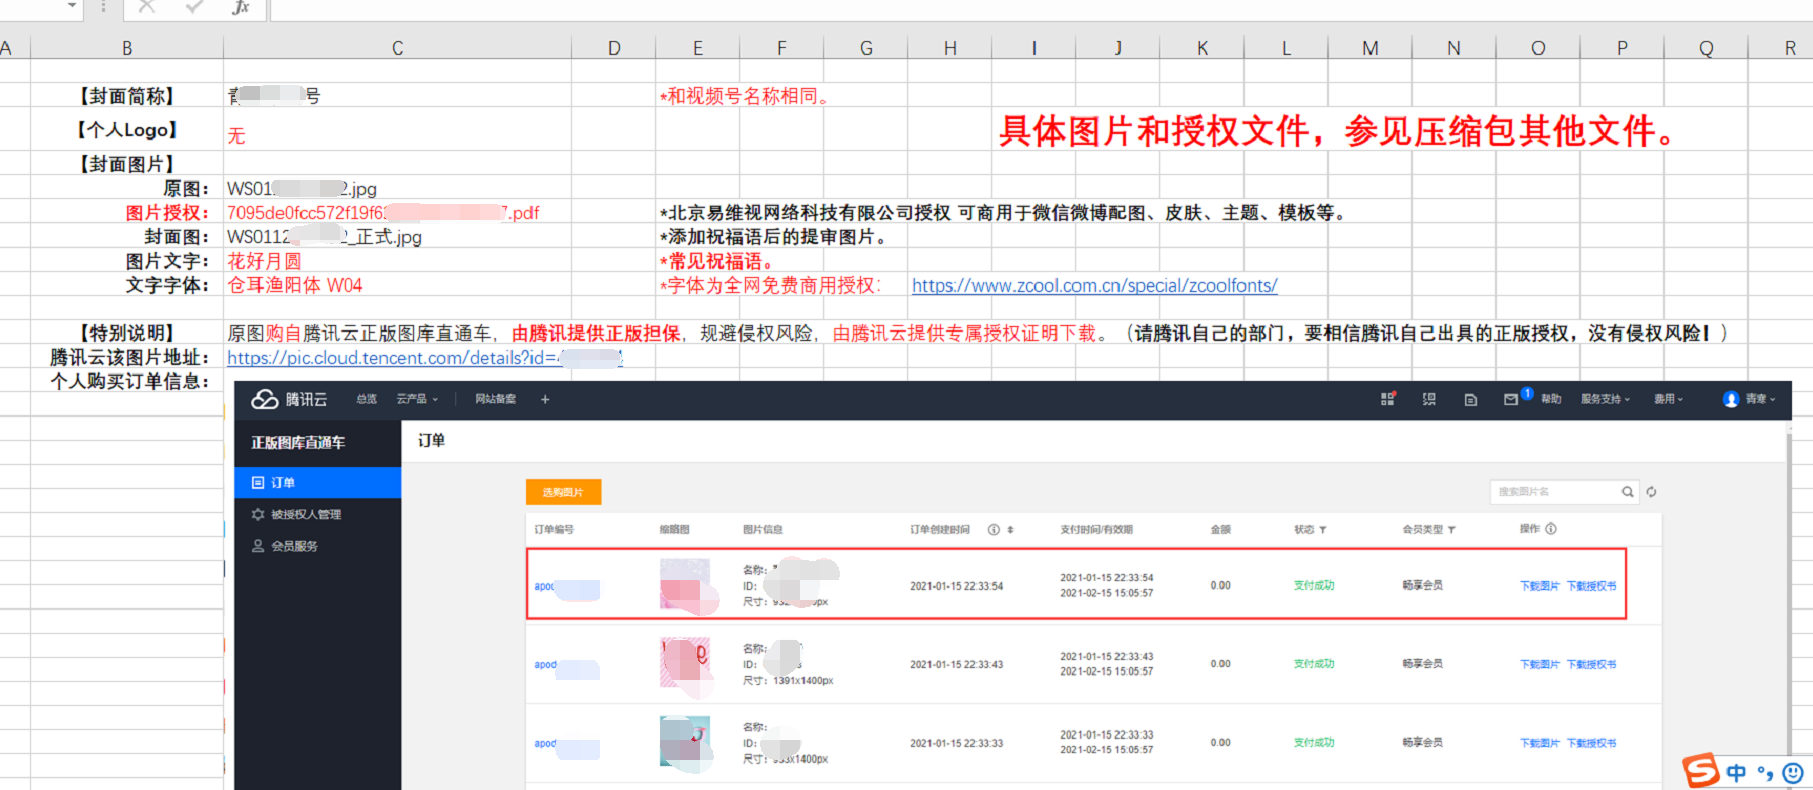The height and width of the screenshot is (790, 1813).
Task: Click the Sogou input method S logo
Action: pyautogui.click(x=1700, y=771)
